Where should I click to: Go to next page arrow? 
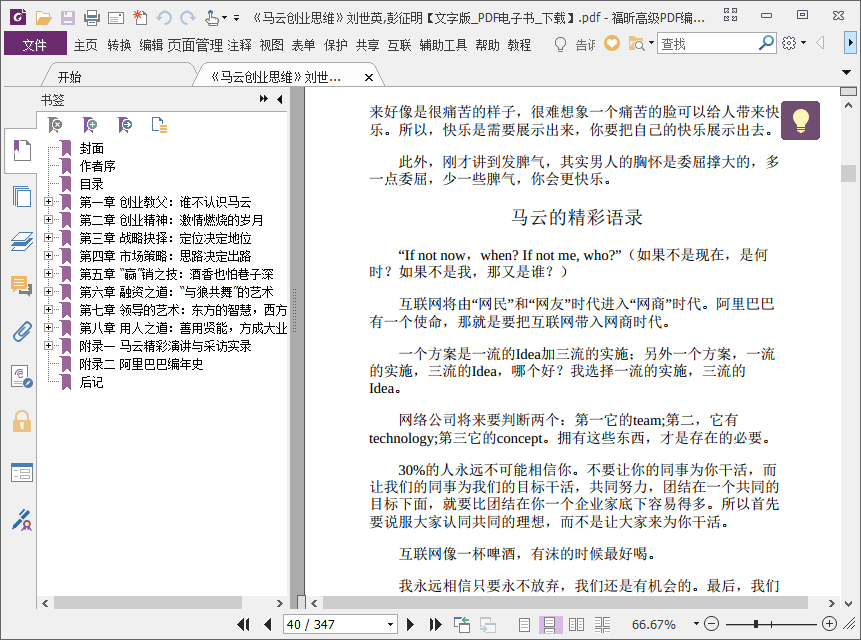[x=410, y=624]
